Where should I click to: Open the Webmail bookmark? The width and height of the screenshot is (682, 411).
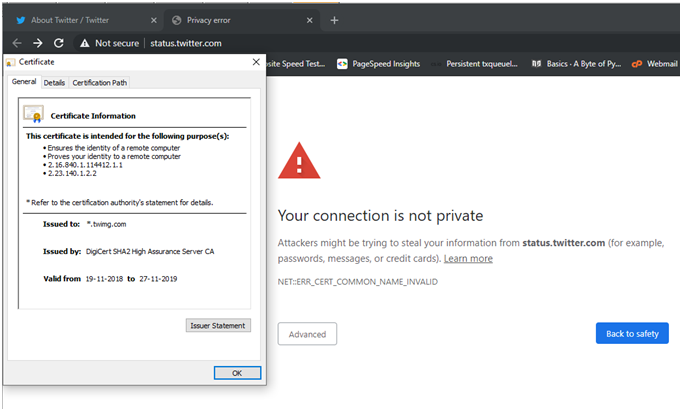(x=655, y=64)
